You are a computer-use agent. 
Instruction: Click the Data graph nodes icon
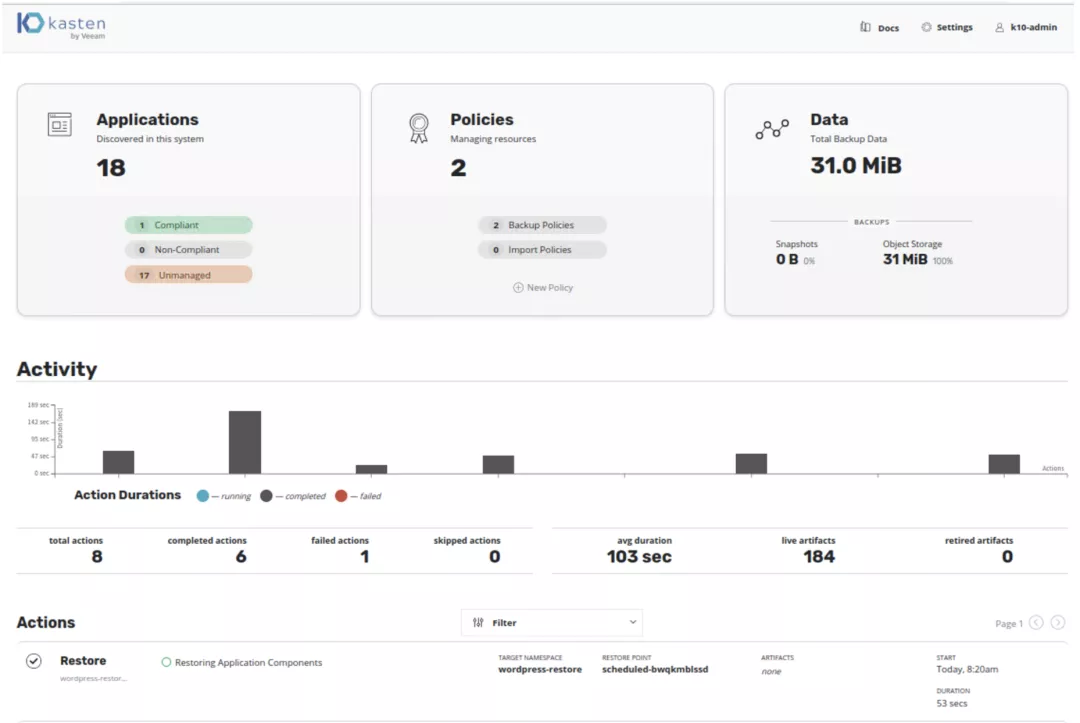coord(772,129)
